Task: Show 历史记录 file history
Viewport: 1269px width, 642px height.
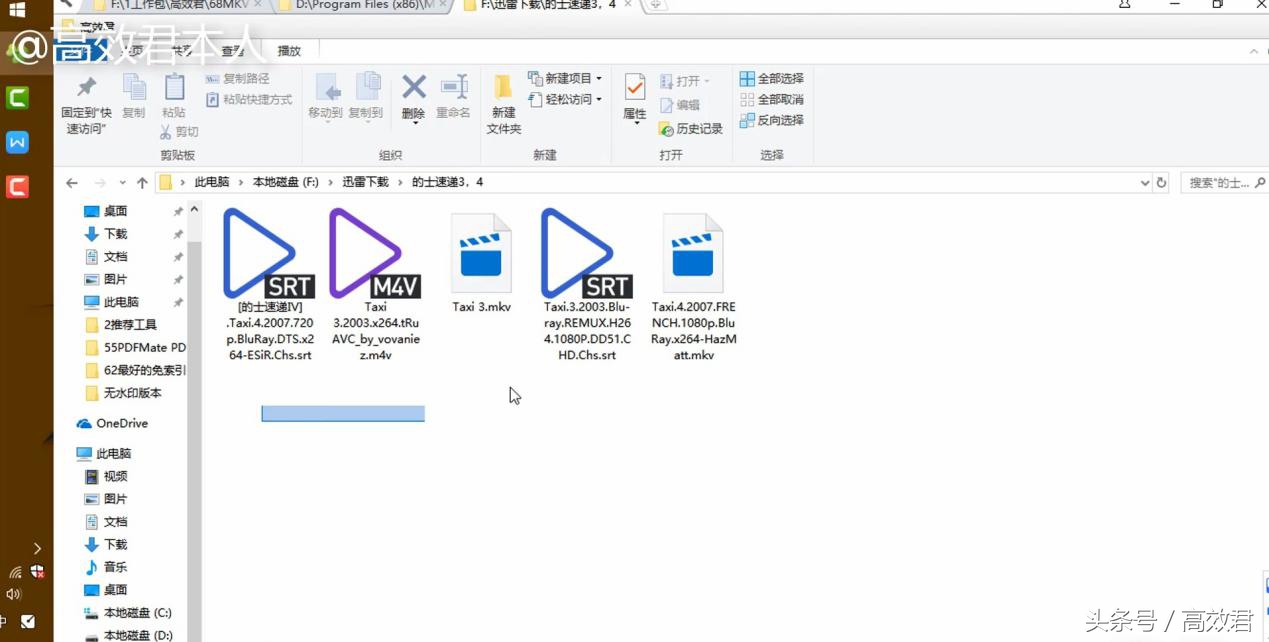Action: 690,129
